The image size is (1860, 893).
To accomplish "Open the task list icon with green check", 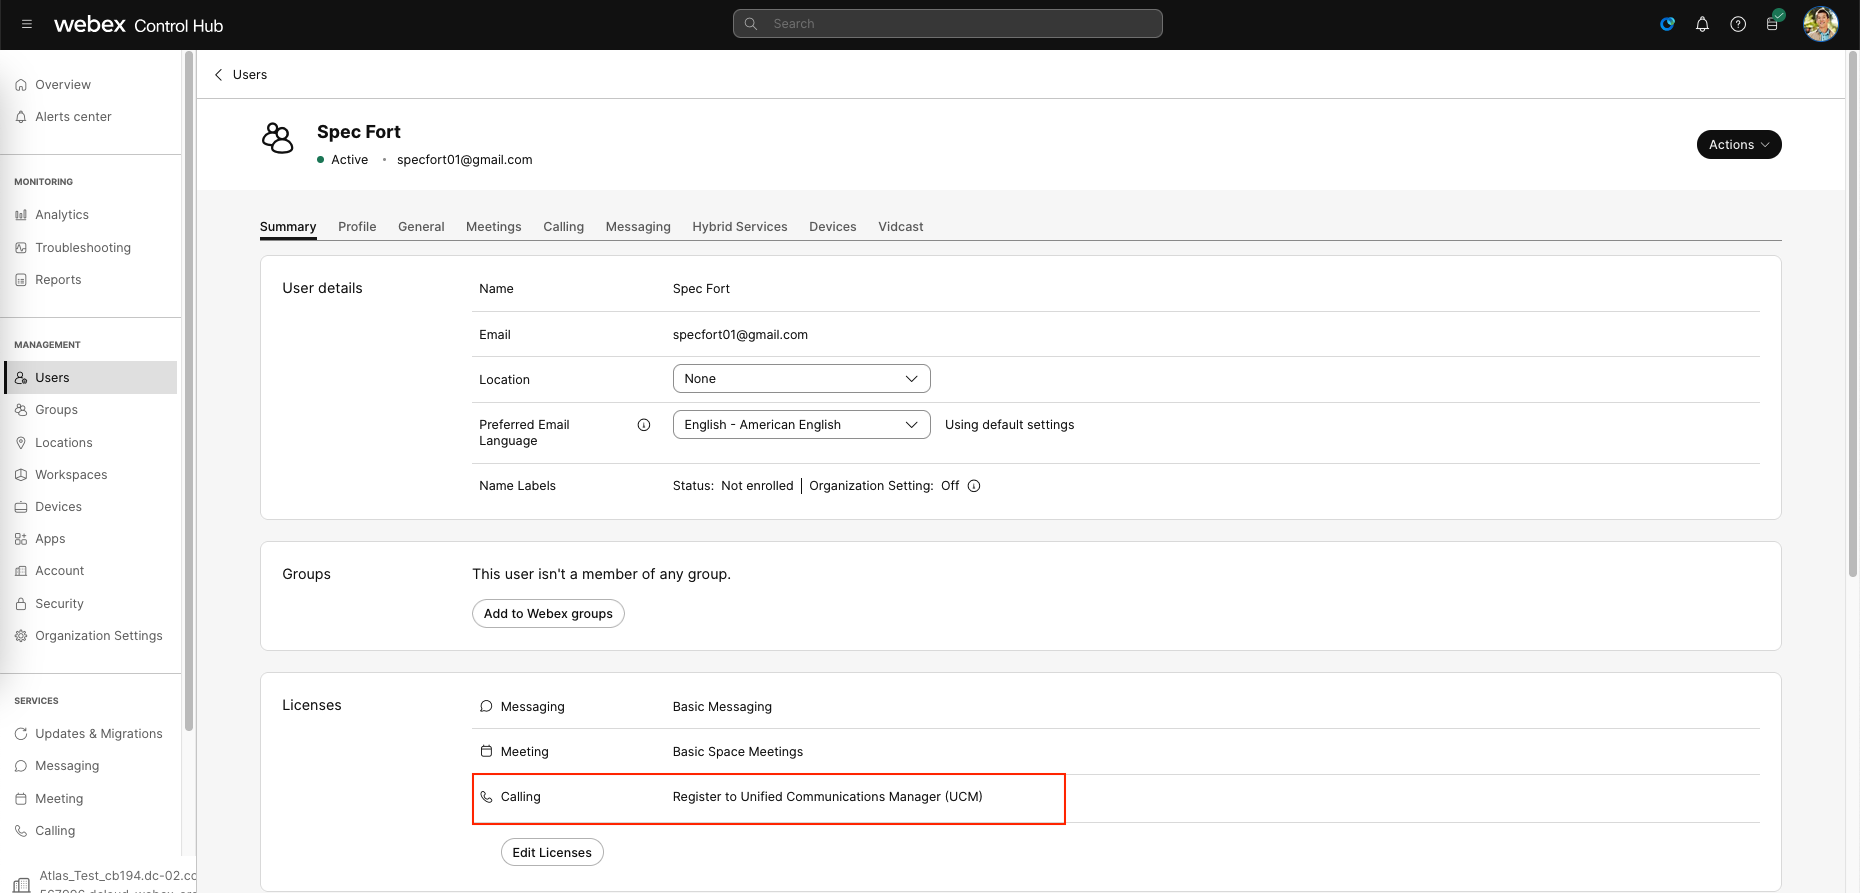I will [x=1773, y=23].
